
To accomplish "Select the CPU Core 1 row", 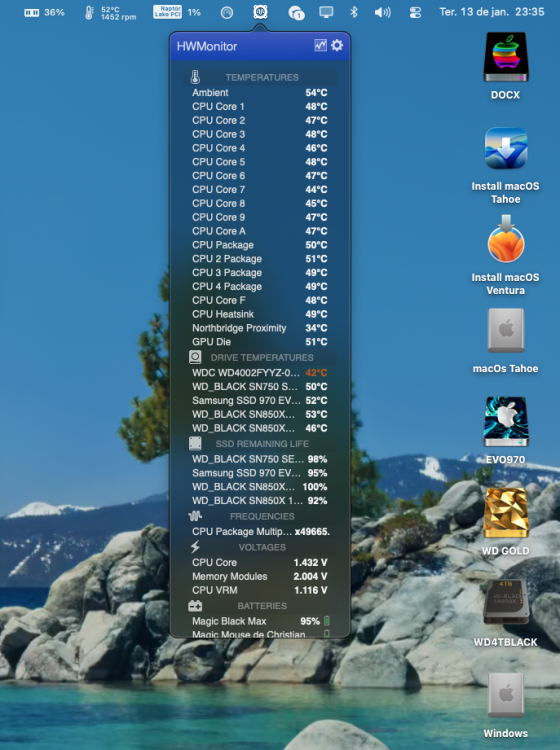I will (x=260, y=106).
